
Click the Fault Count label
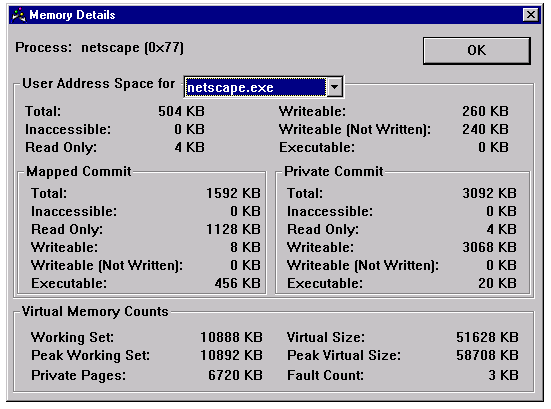pyautogui.click(x=325, y=375)
